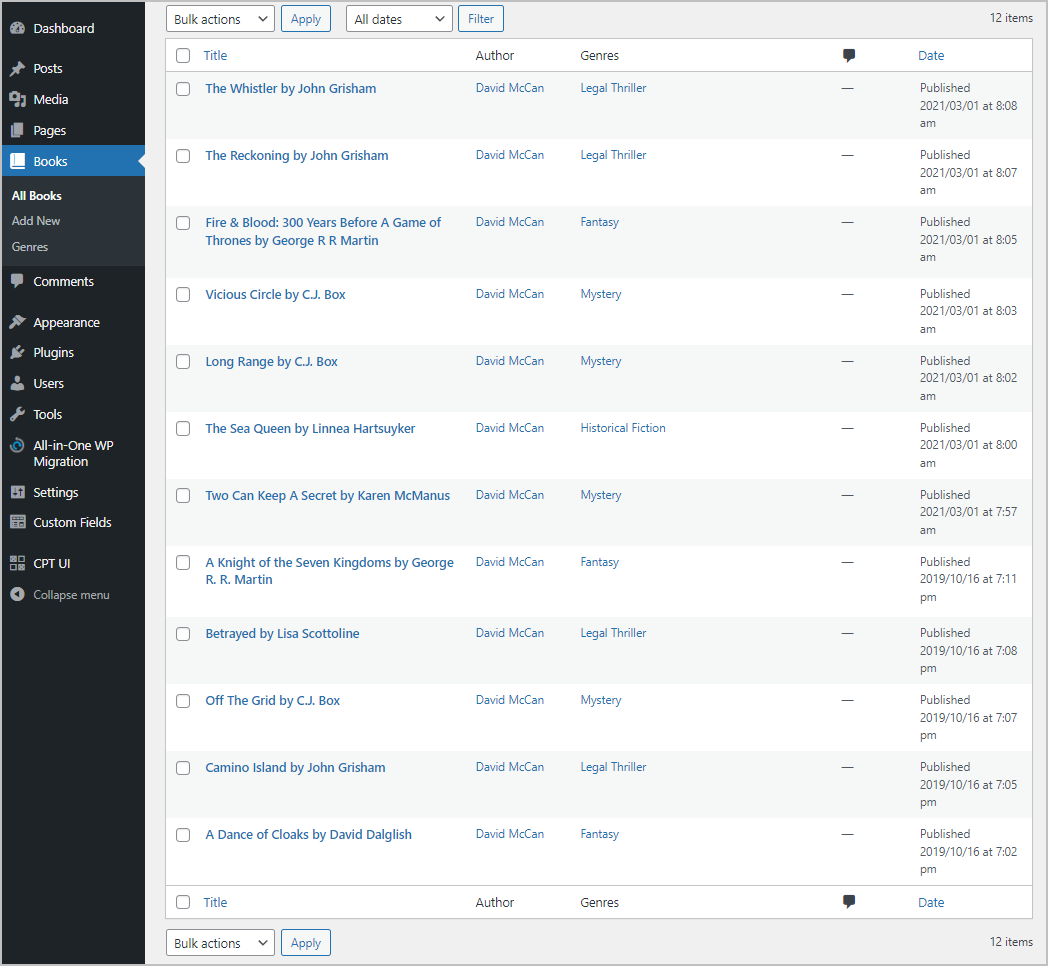Tick the select-all checkbox in the header row
Viewport: 1048px width, 966px height.
[183, 56]
